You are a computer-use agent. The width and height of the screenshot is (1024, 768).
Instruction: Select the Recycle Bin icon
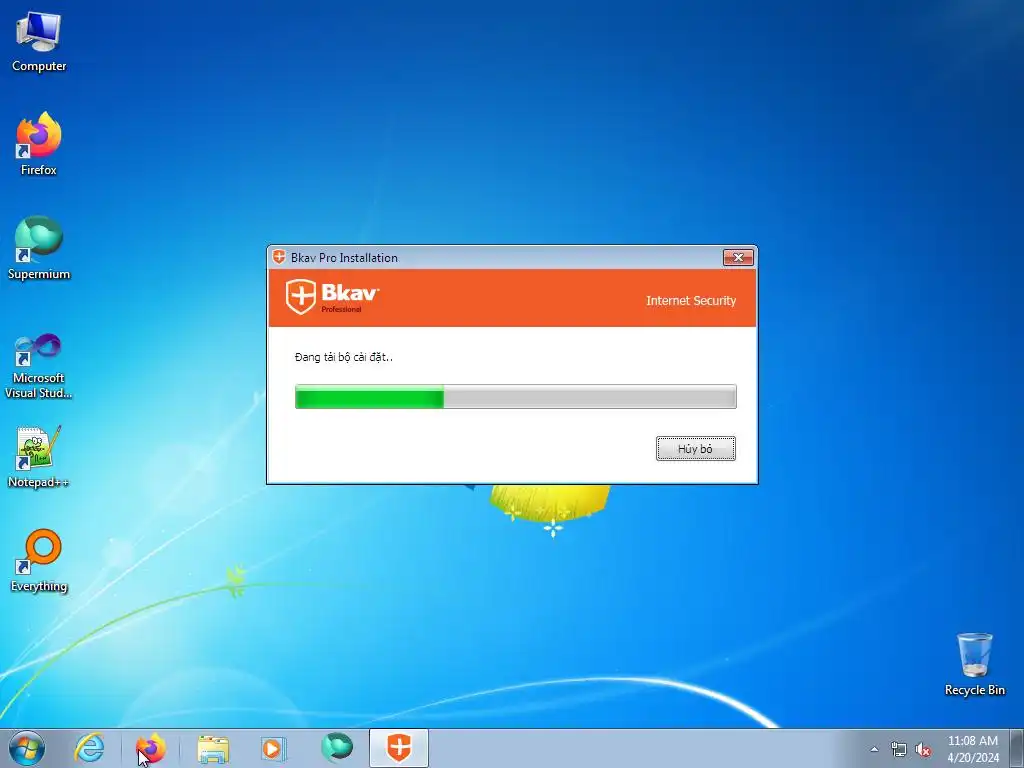[974, 664]
